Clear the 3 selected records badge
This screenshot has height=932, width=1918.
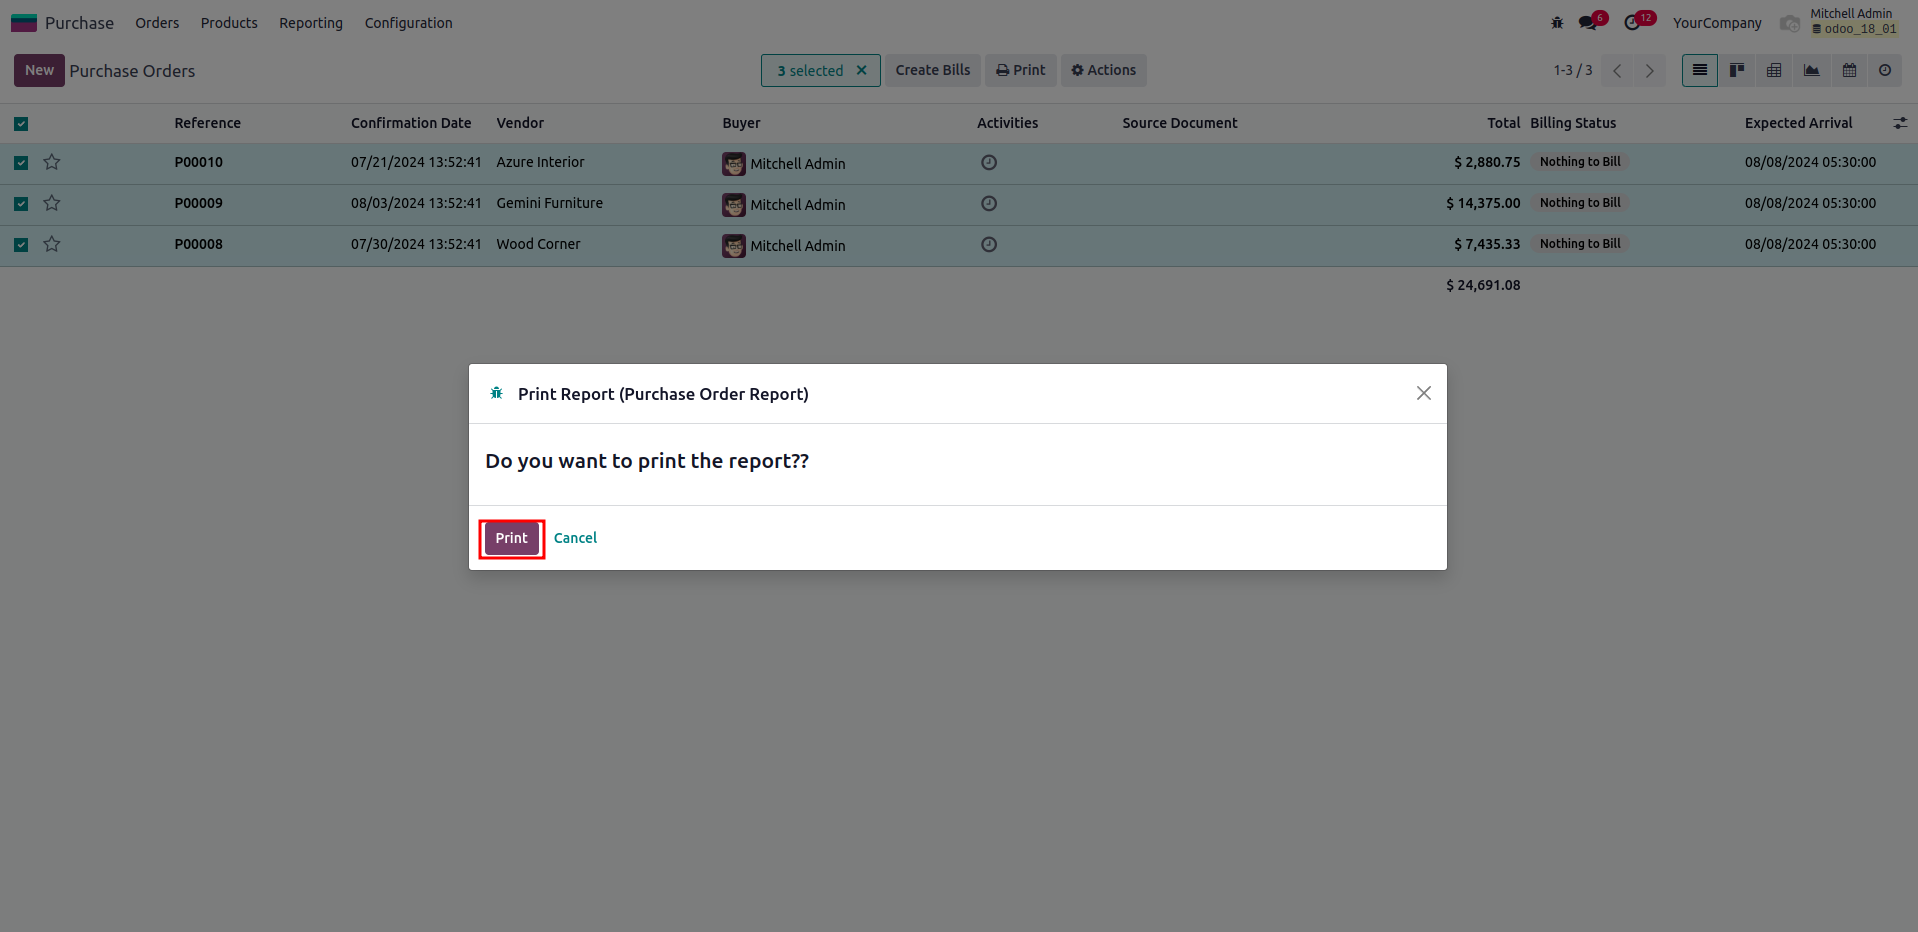(861, 70)
